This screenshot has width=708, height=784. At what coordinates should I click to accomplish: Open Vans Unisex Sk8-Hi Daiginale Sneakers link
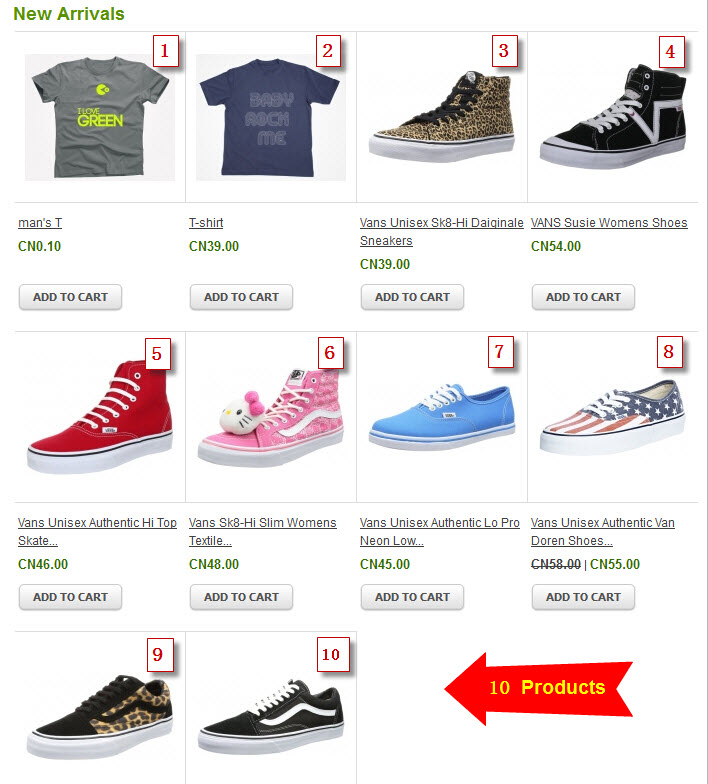pos(442,232)
